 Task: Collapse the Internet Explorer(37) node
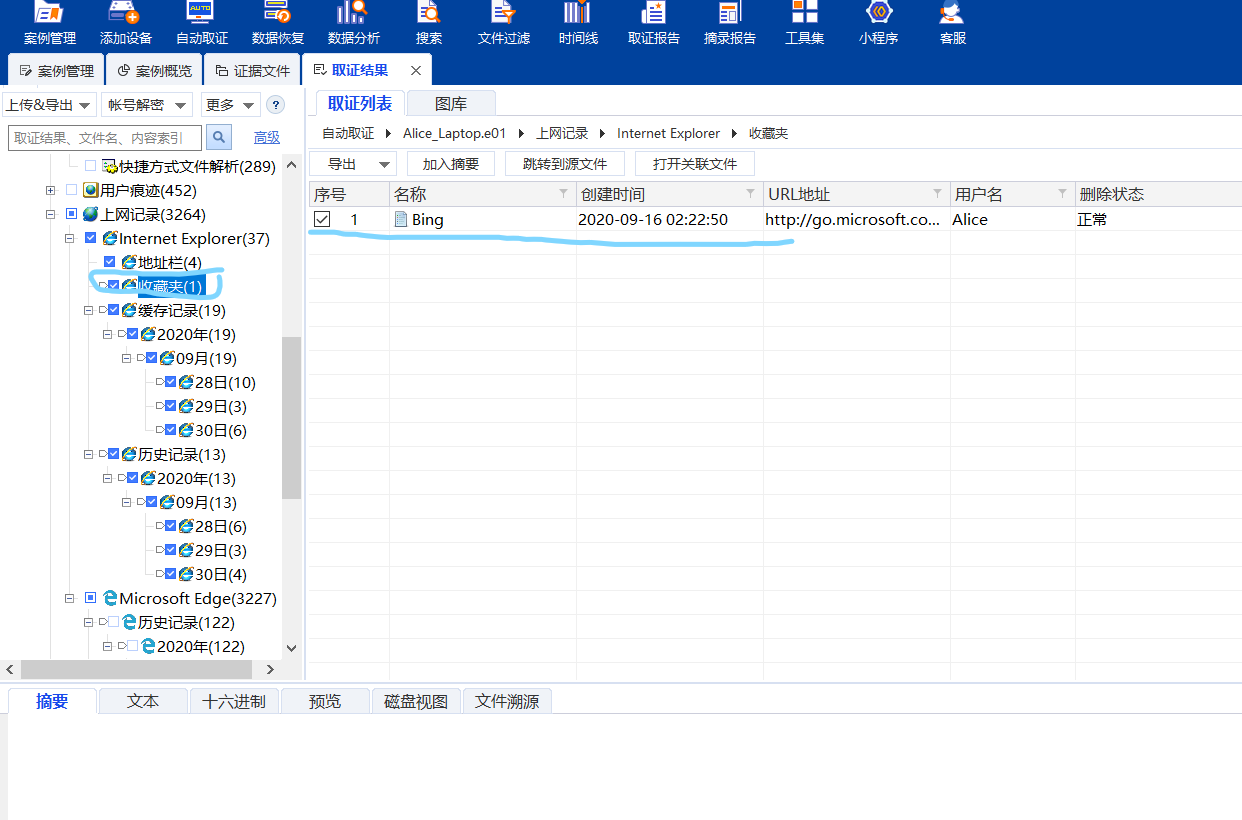tap(70, 238)
